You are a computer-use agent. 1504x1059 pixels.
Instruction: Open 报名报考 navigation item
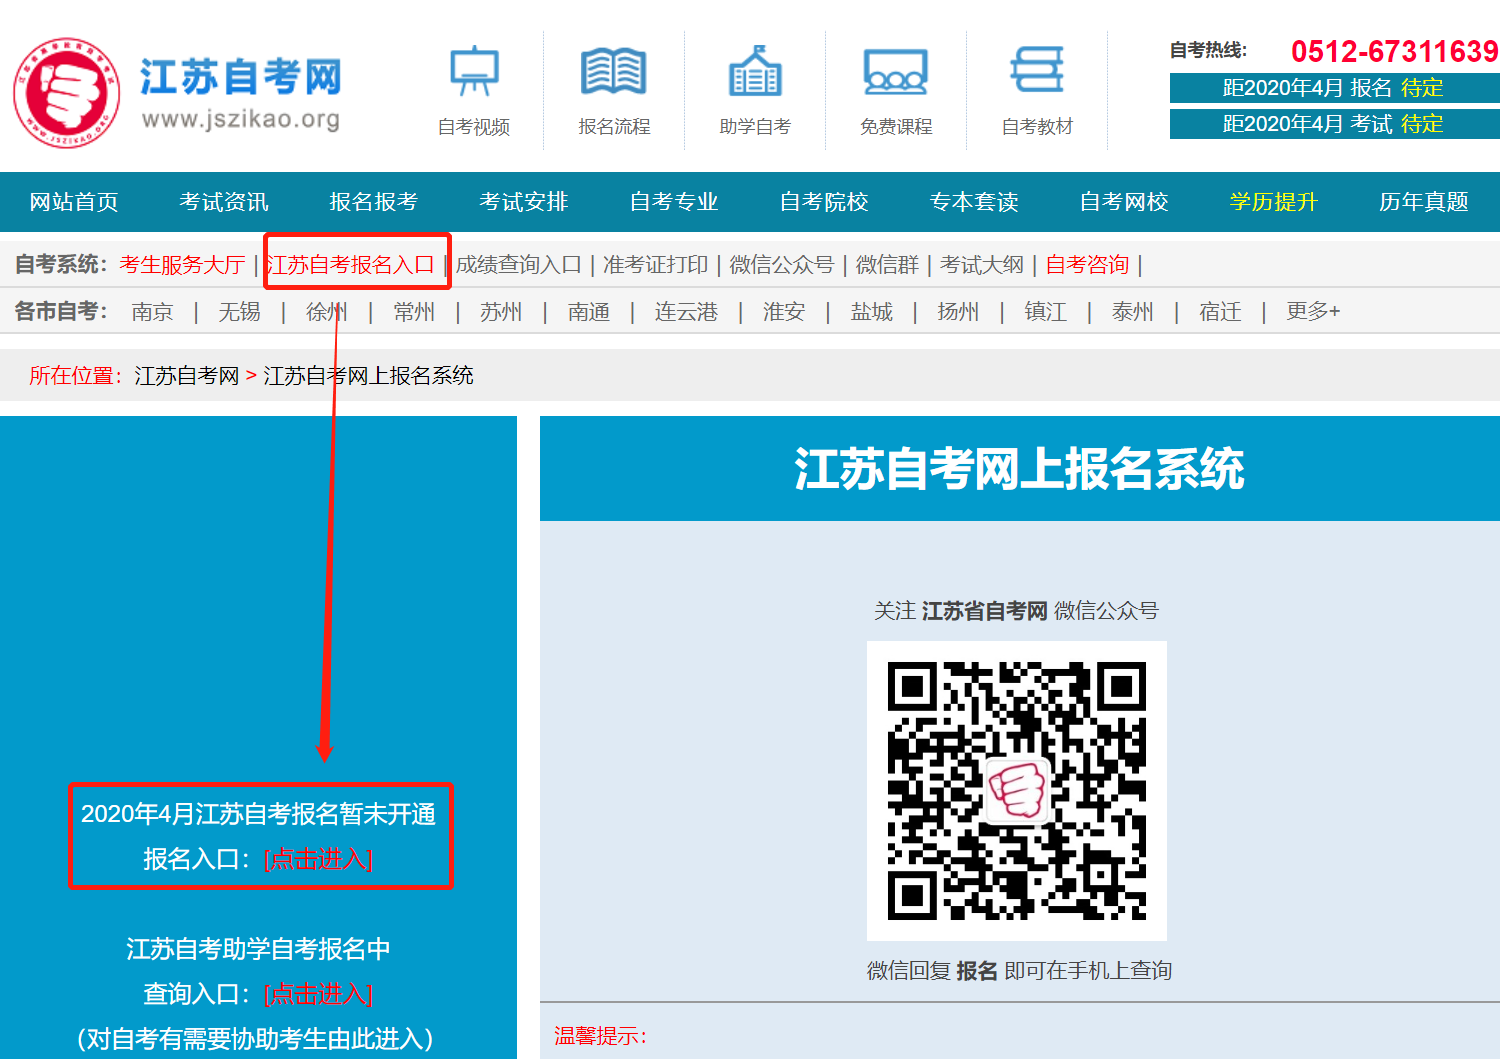click(374, 202)
